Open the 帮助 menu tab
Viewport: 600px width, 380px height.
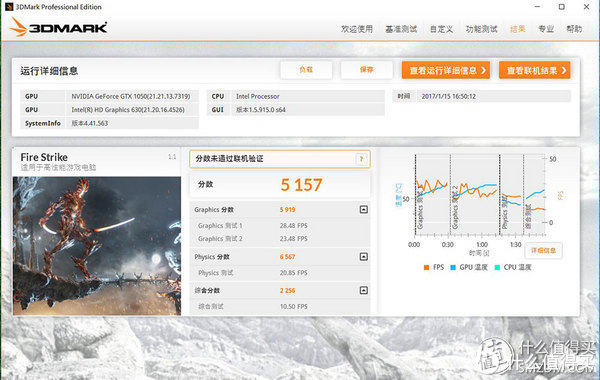[x=574, y=29]
